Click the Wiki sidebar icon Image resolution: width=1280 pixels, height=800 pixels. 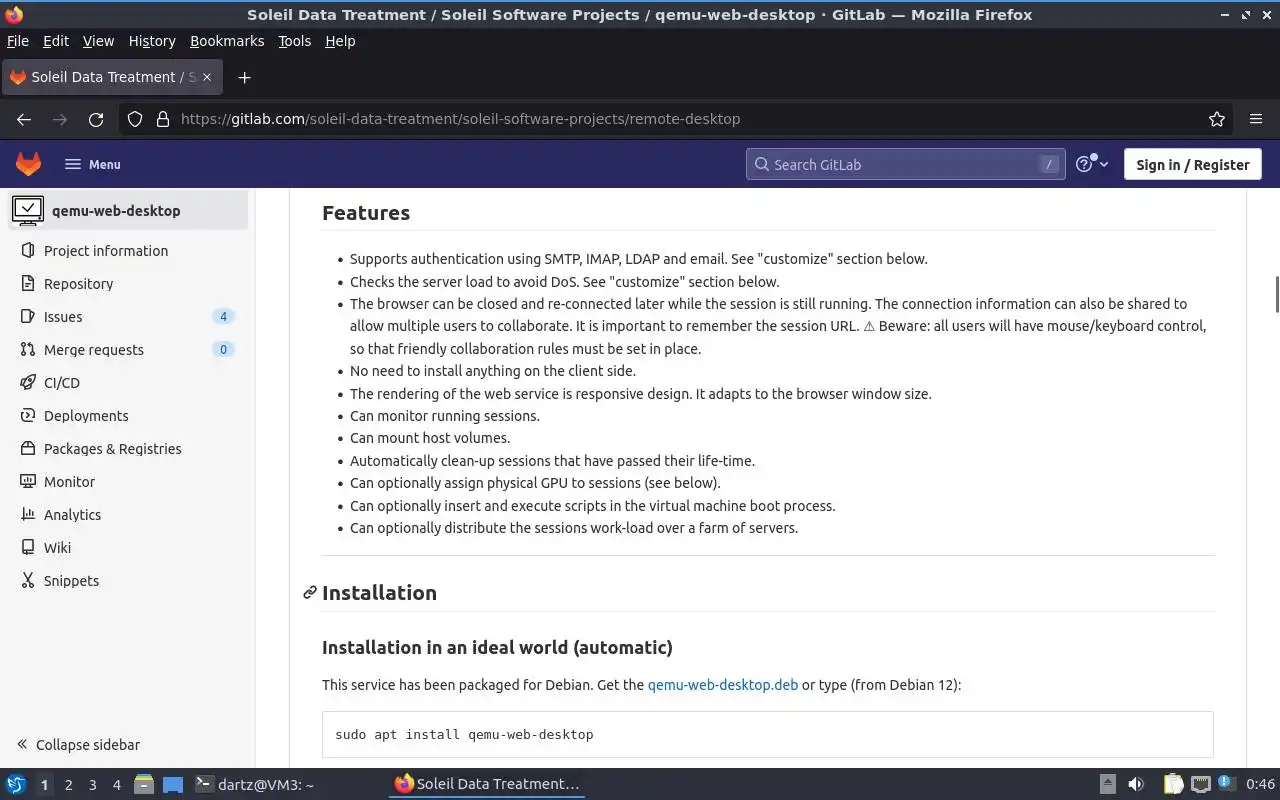(27, 548)
